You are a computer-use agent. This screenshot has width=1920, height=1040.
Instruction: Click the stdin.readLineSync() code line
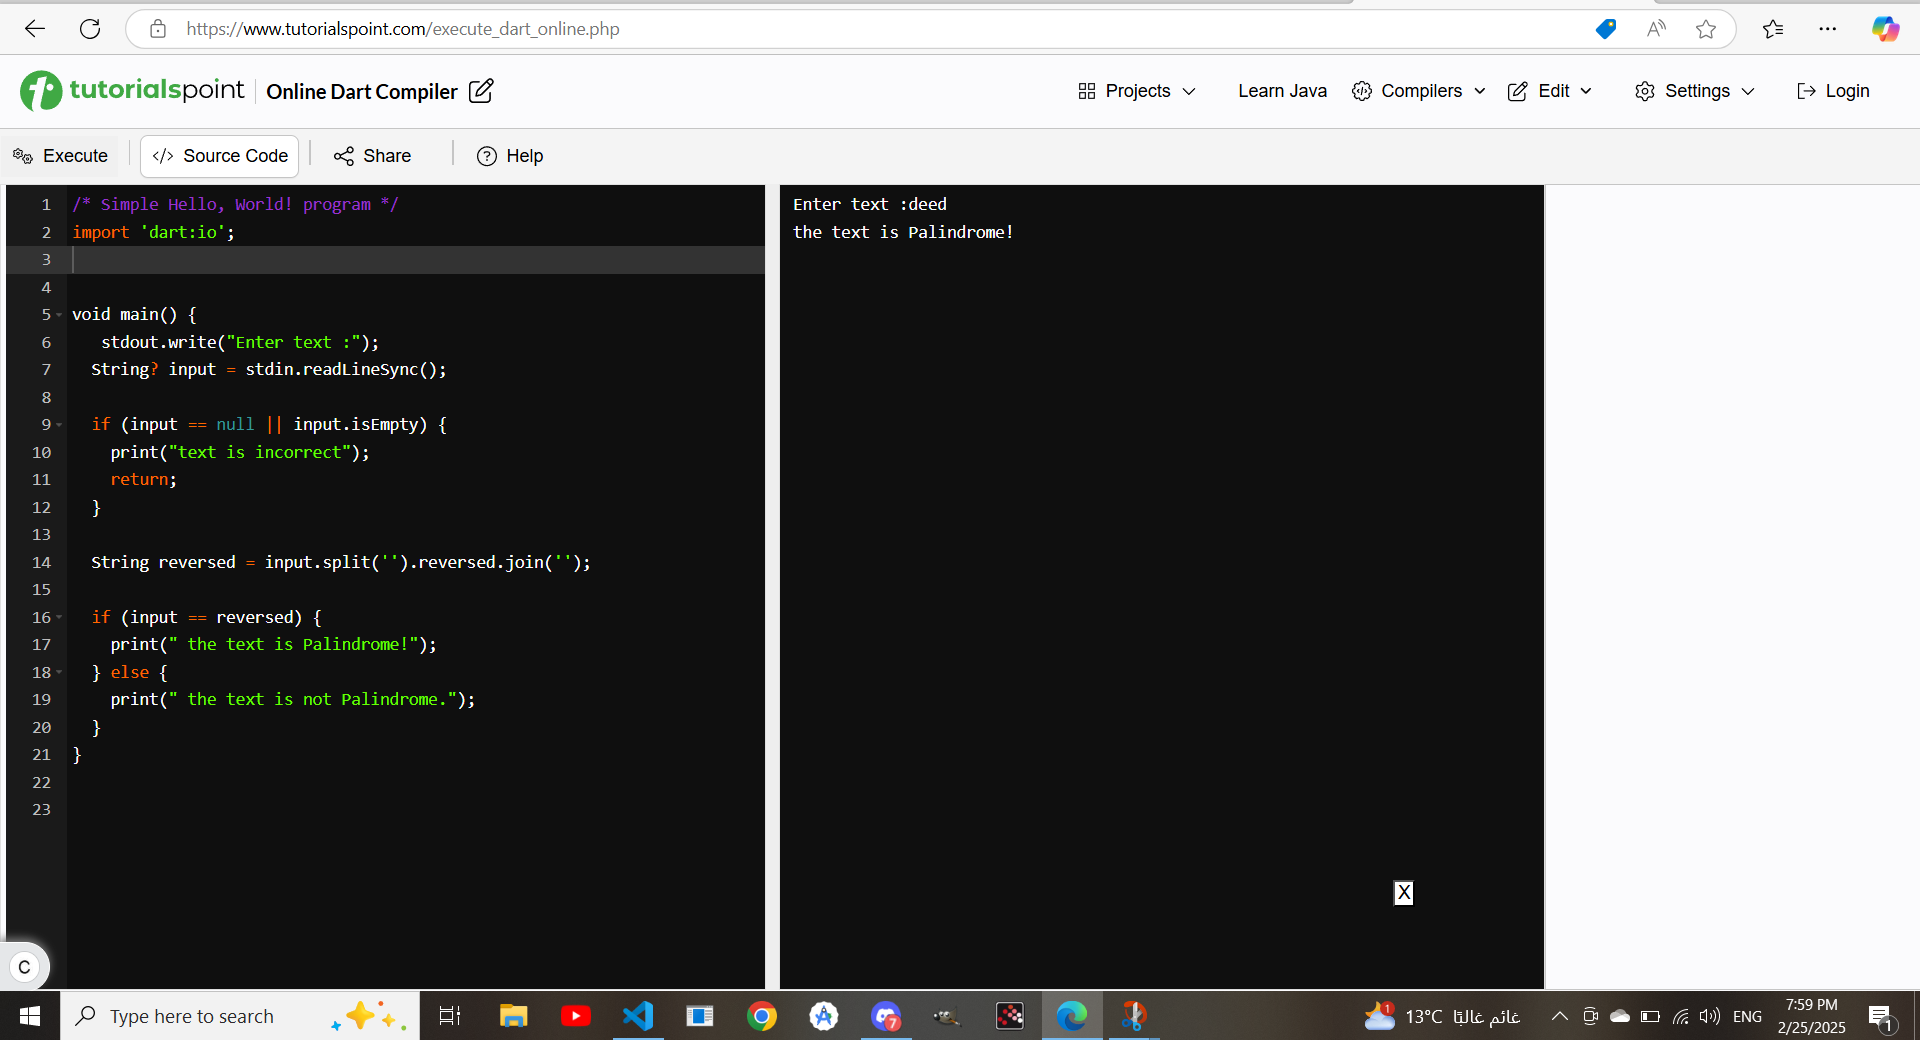click(x=269, y=370)
